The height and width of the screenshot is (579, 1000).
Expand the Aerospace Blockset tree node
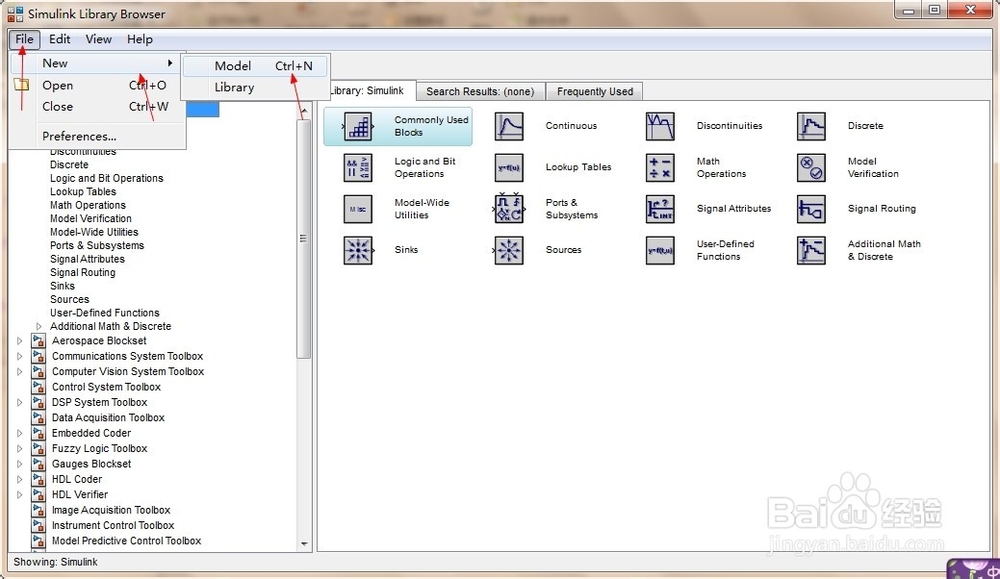[x=19, y=341]
